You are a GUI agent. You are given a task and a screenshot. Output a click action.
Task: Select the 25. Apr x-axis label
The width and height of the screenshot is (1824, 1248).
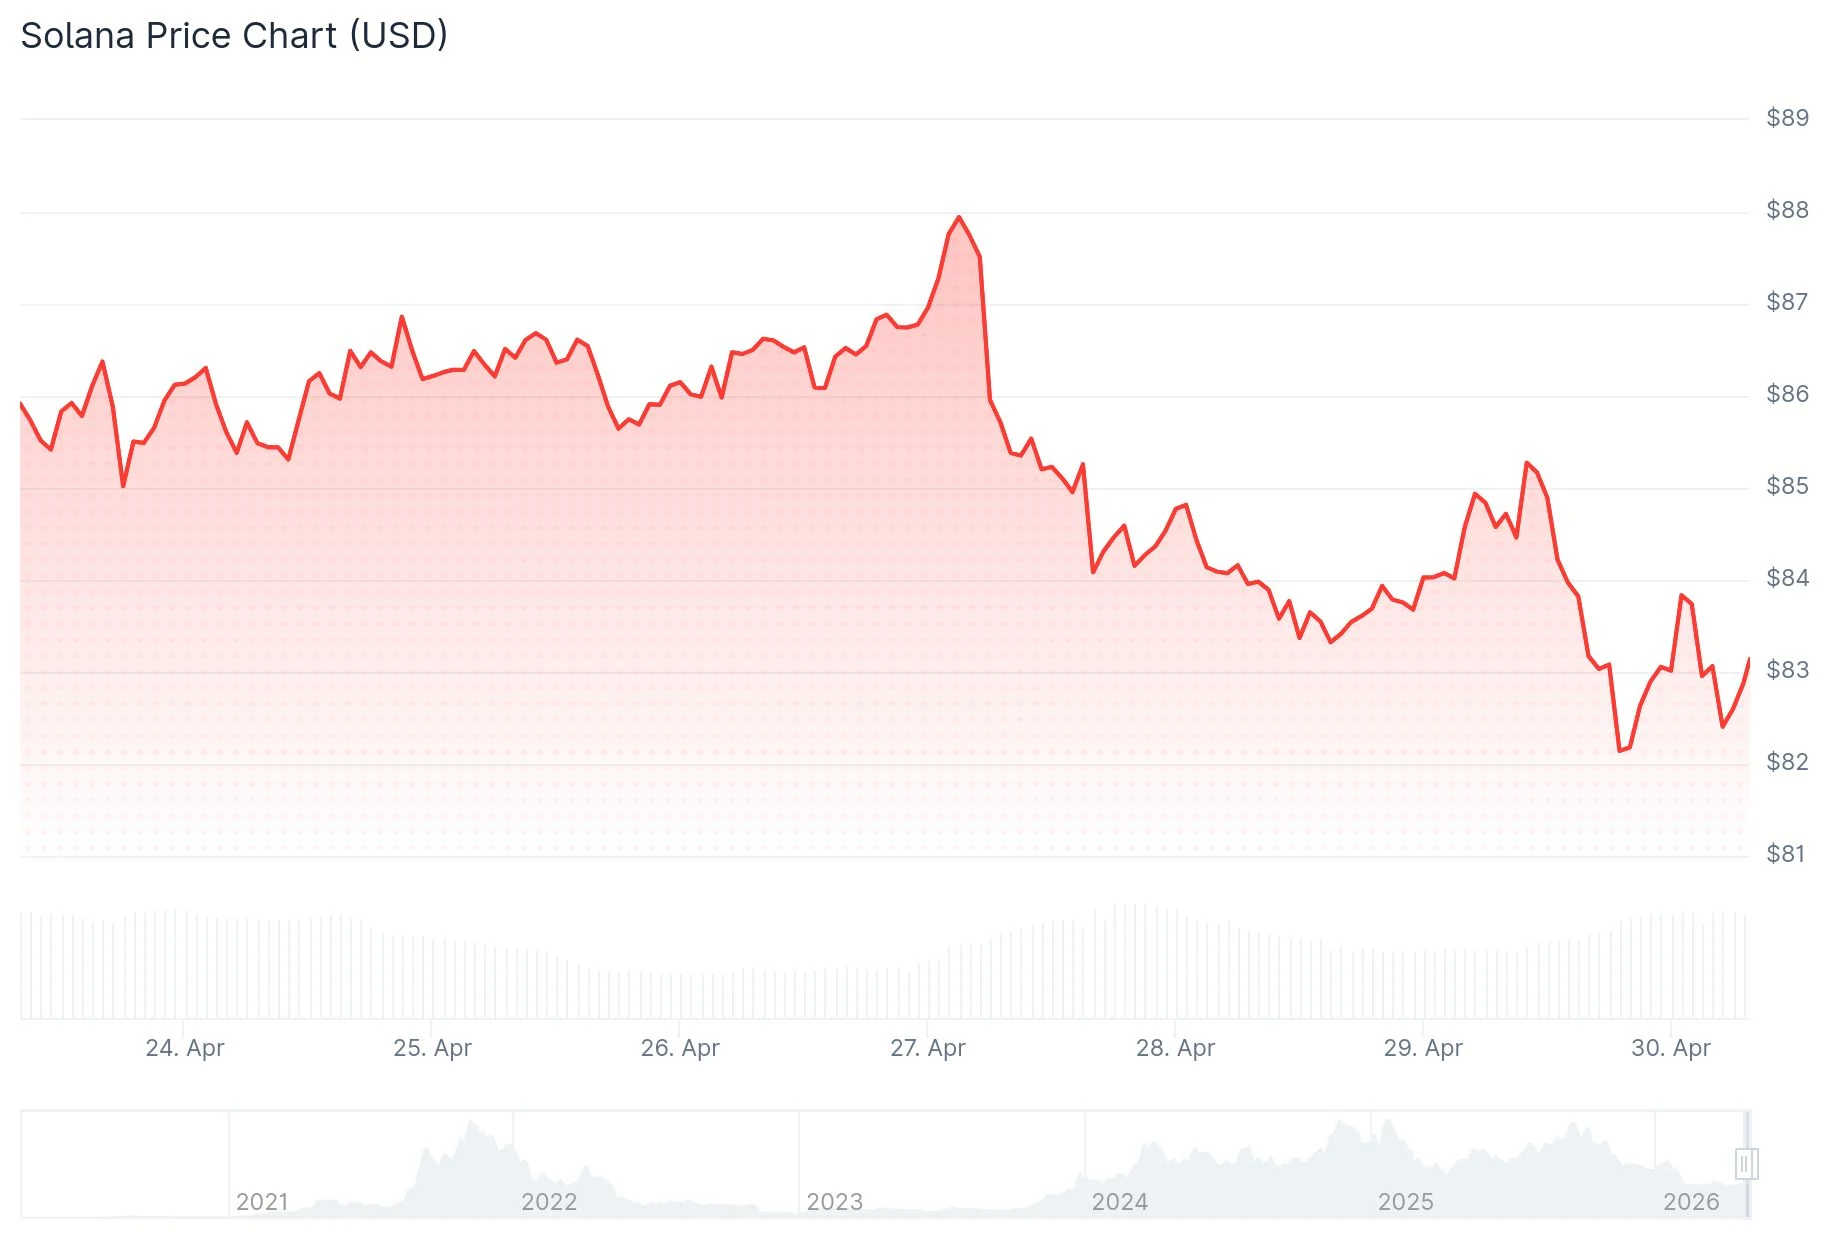[x=432, y=1048]
